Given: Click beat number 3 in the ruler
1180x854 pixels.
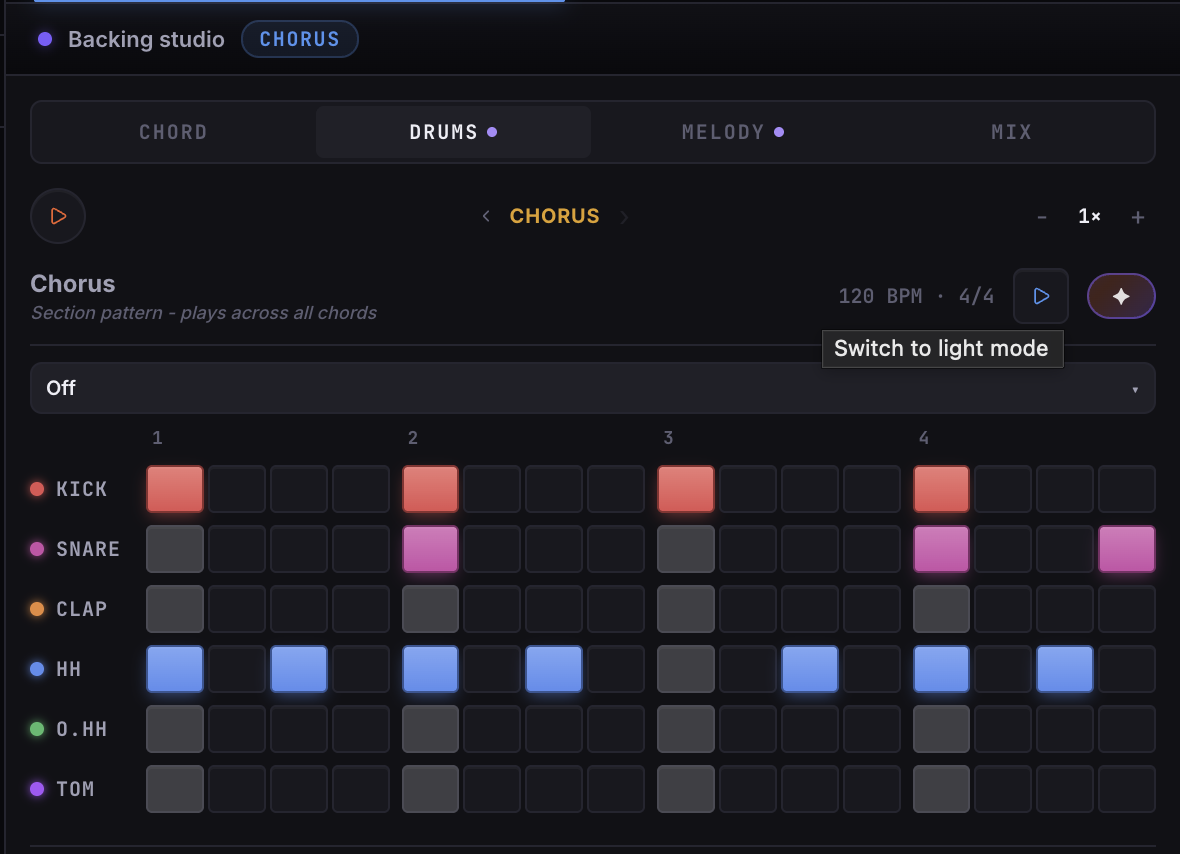Looking at the screenshot, I should (x=668, y=438).
